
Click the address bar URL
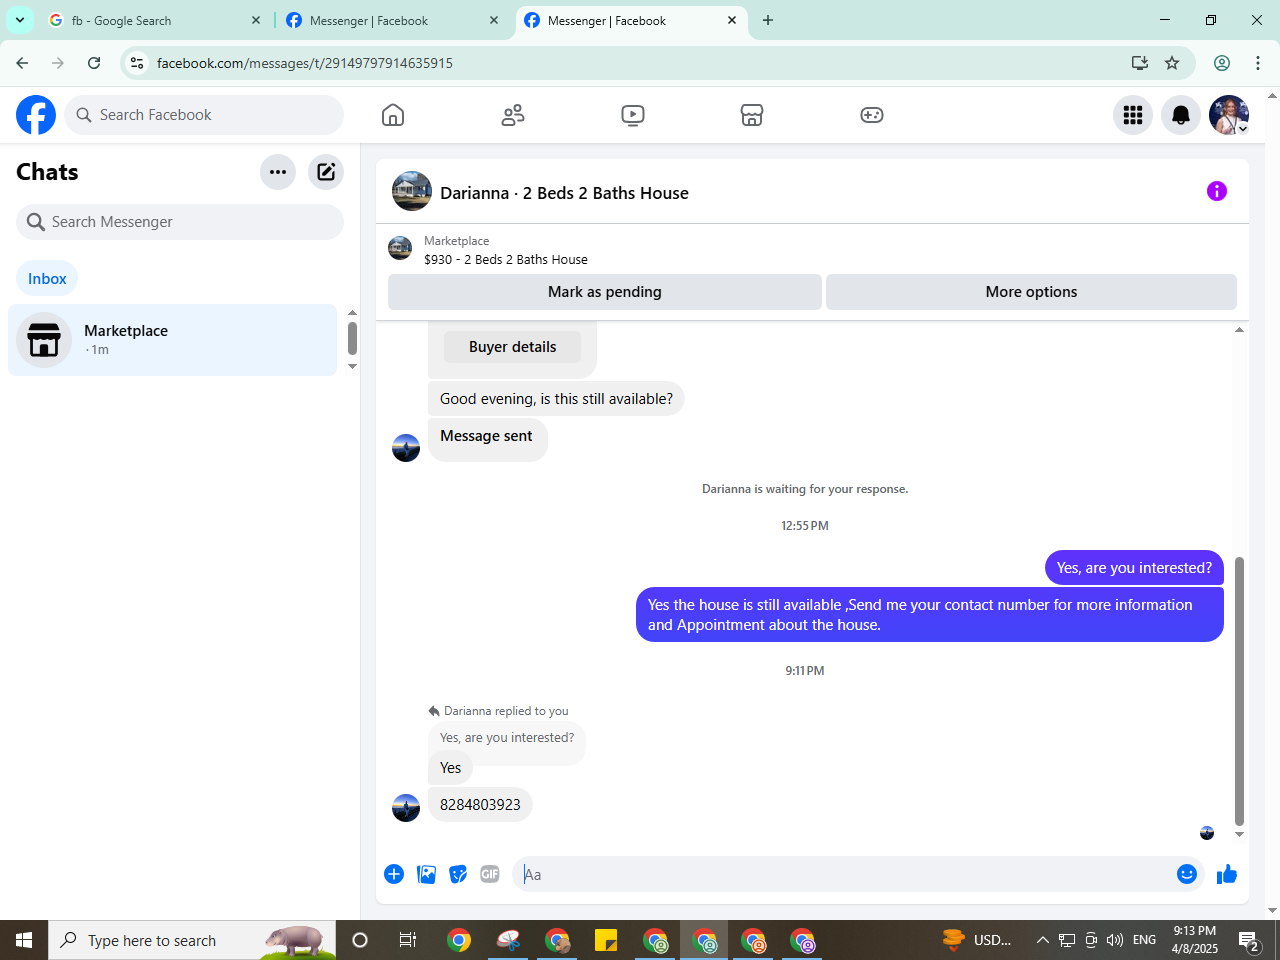[305, 63]
